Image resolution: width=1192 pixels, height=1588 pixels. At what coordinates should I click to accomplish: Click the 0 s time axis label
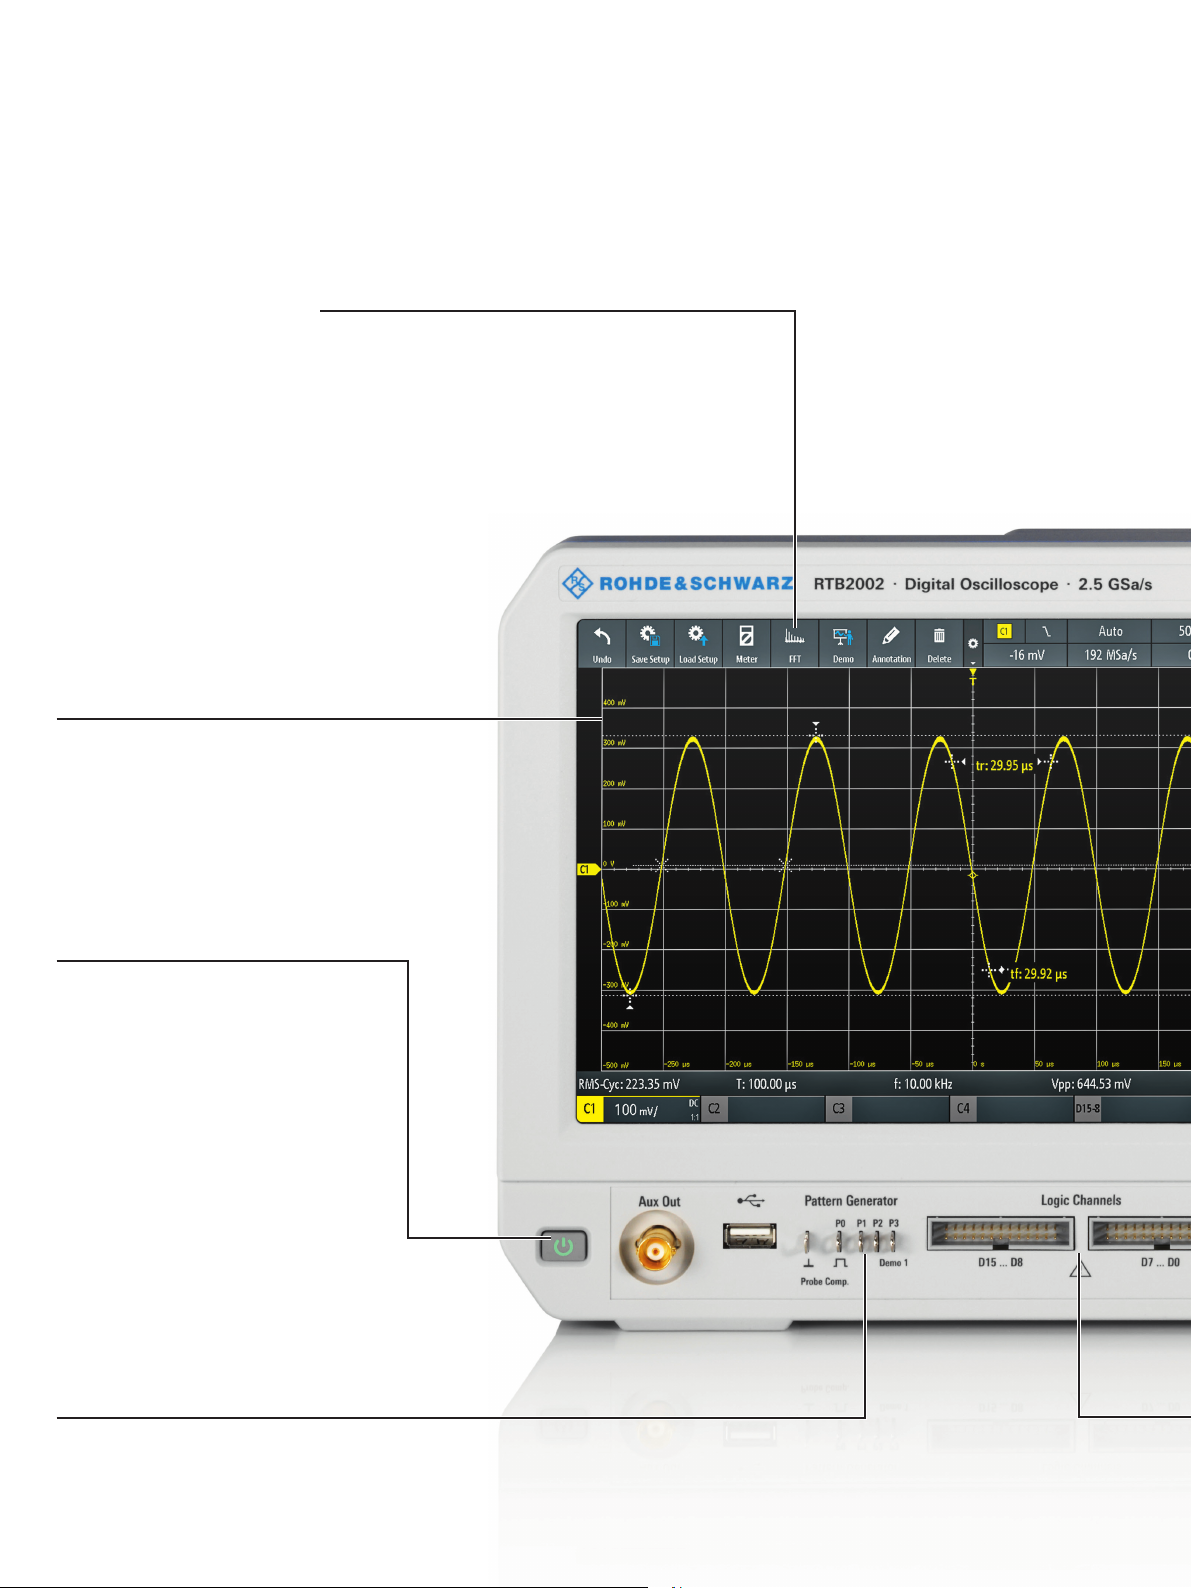979,1064
